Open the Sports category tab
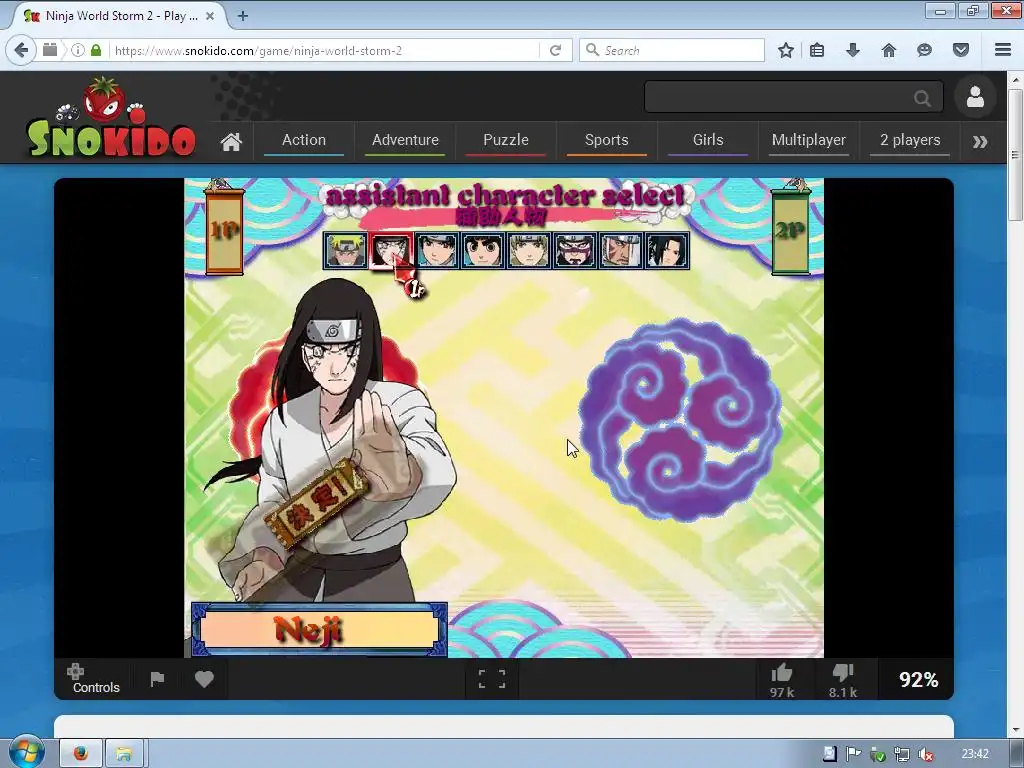Image resolution: width=1024 pixels, height=768 pixels. click(x=607, y=140)
